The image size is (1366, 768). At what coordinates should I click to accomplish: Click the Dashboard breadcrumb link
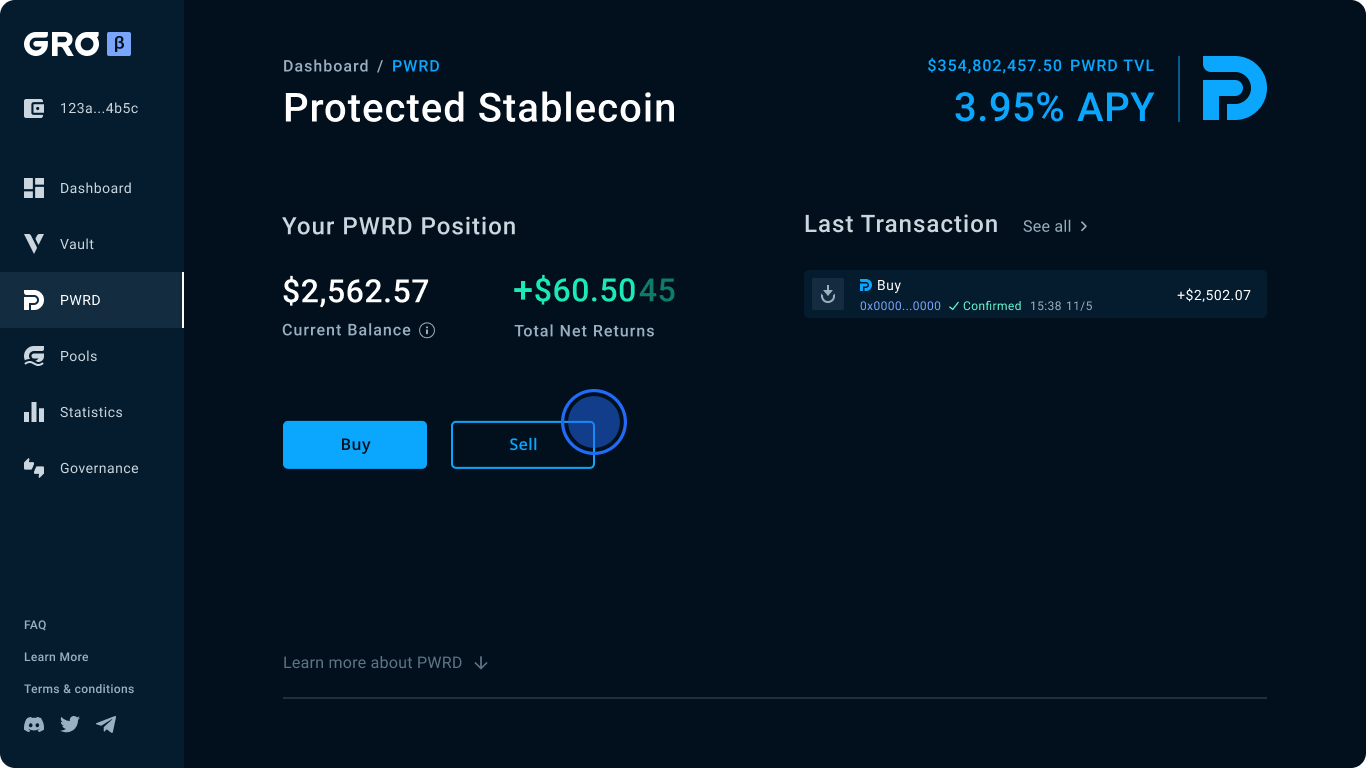(326, 66)
